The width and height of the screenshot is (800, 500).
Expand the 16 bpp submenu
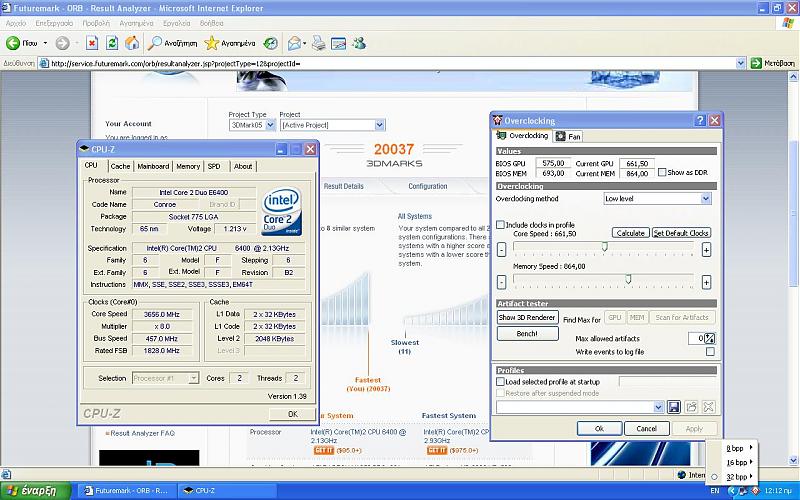(751, 462)
